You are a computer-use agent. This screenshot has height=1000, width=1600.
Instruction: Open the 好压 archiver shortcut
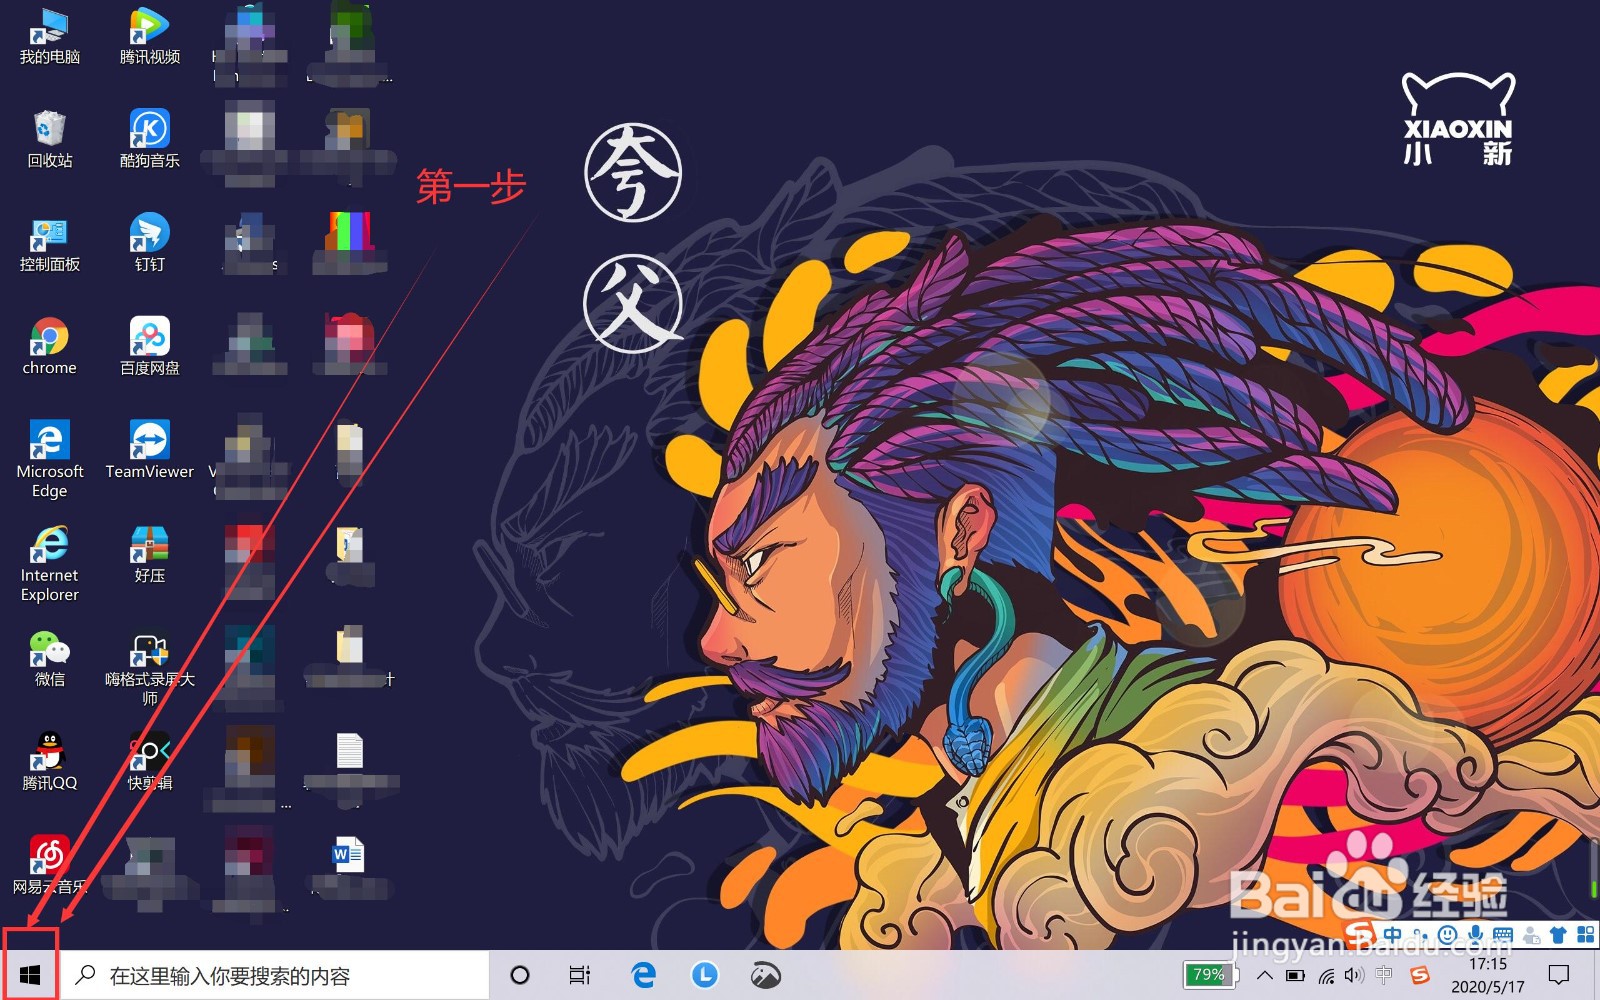point(149,555)
